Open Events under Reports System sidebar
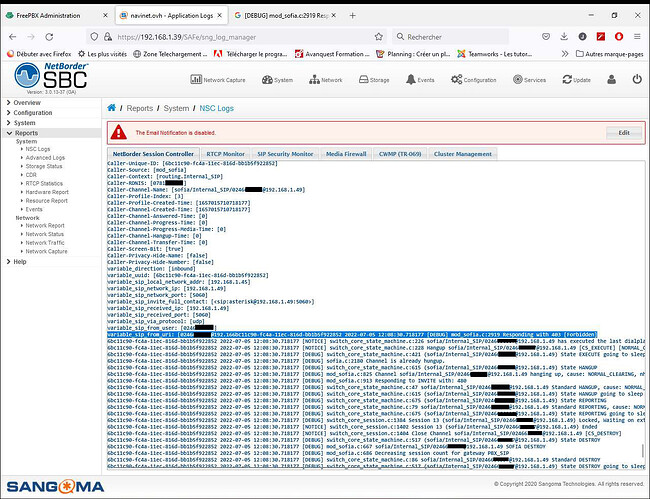Screen dimensions: 650x499 (x=34, y=209)
